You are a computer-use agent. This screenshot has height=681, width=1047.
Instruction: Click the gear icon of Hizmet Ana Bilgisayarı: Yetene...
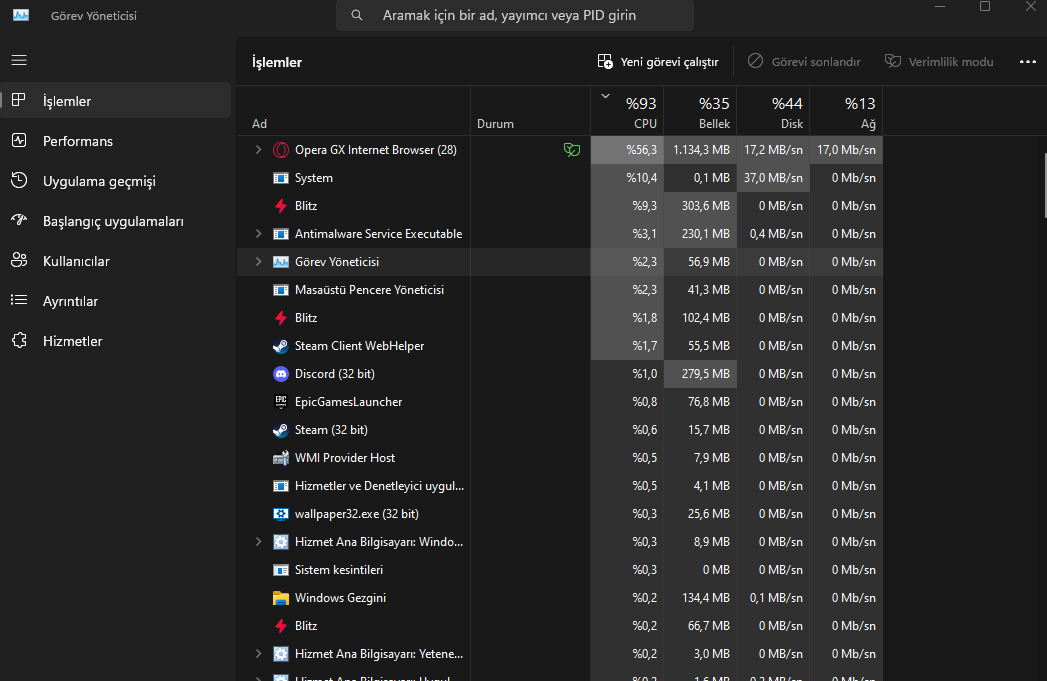281,654
